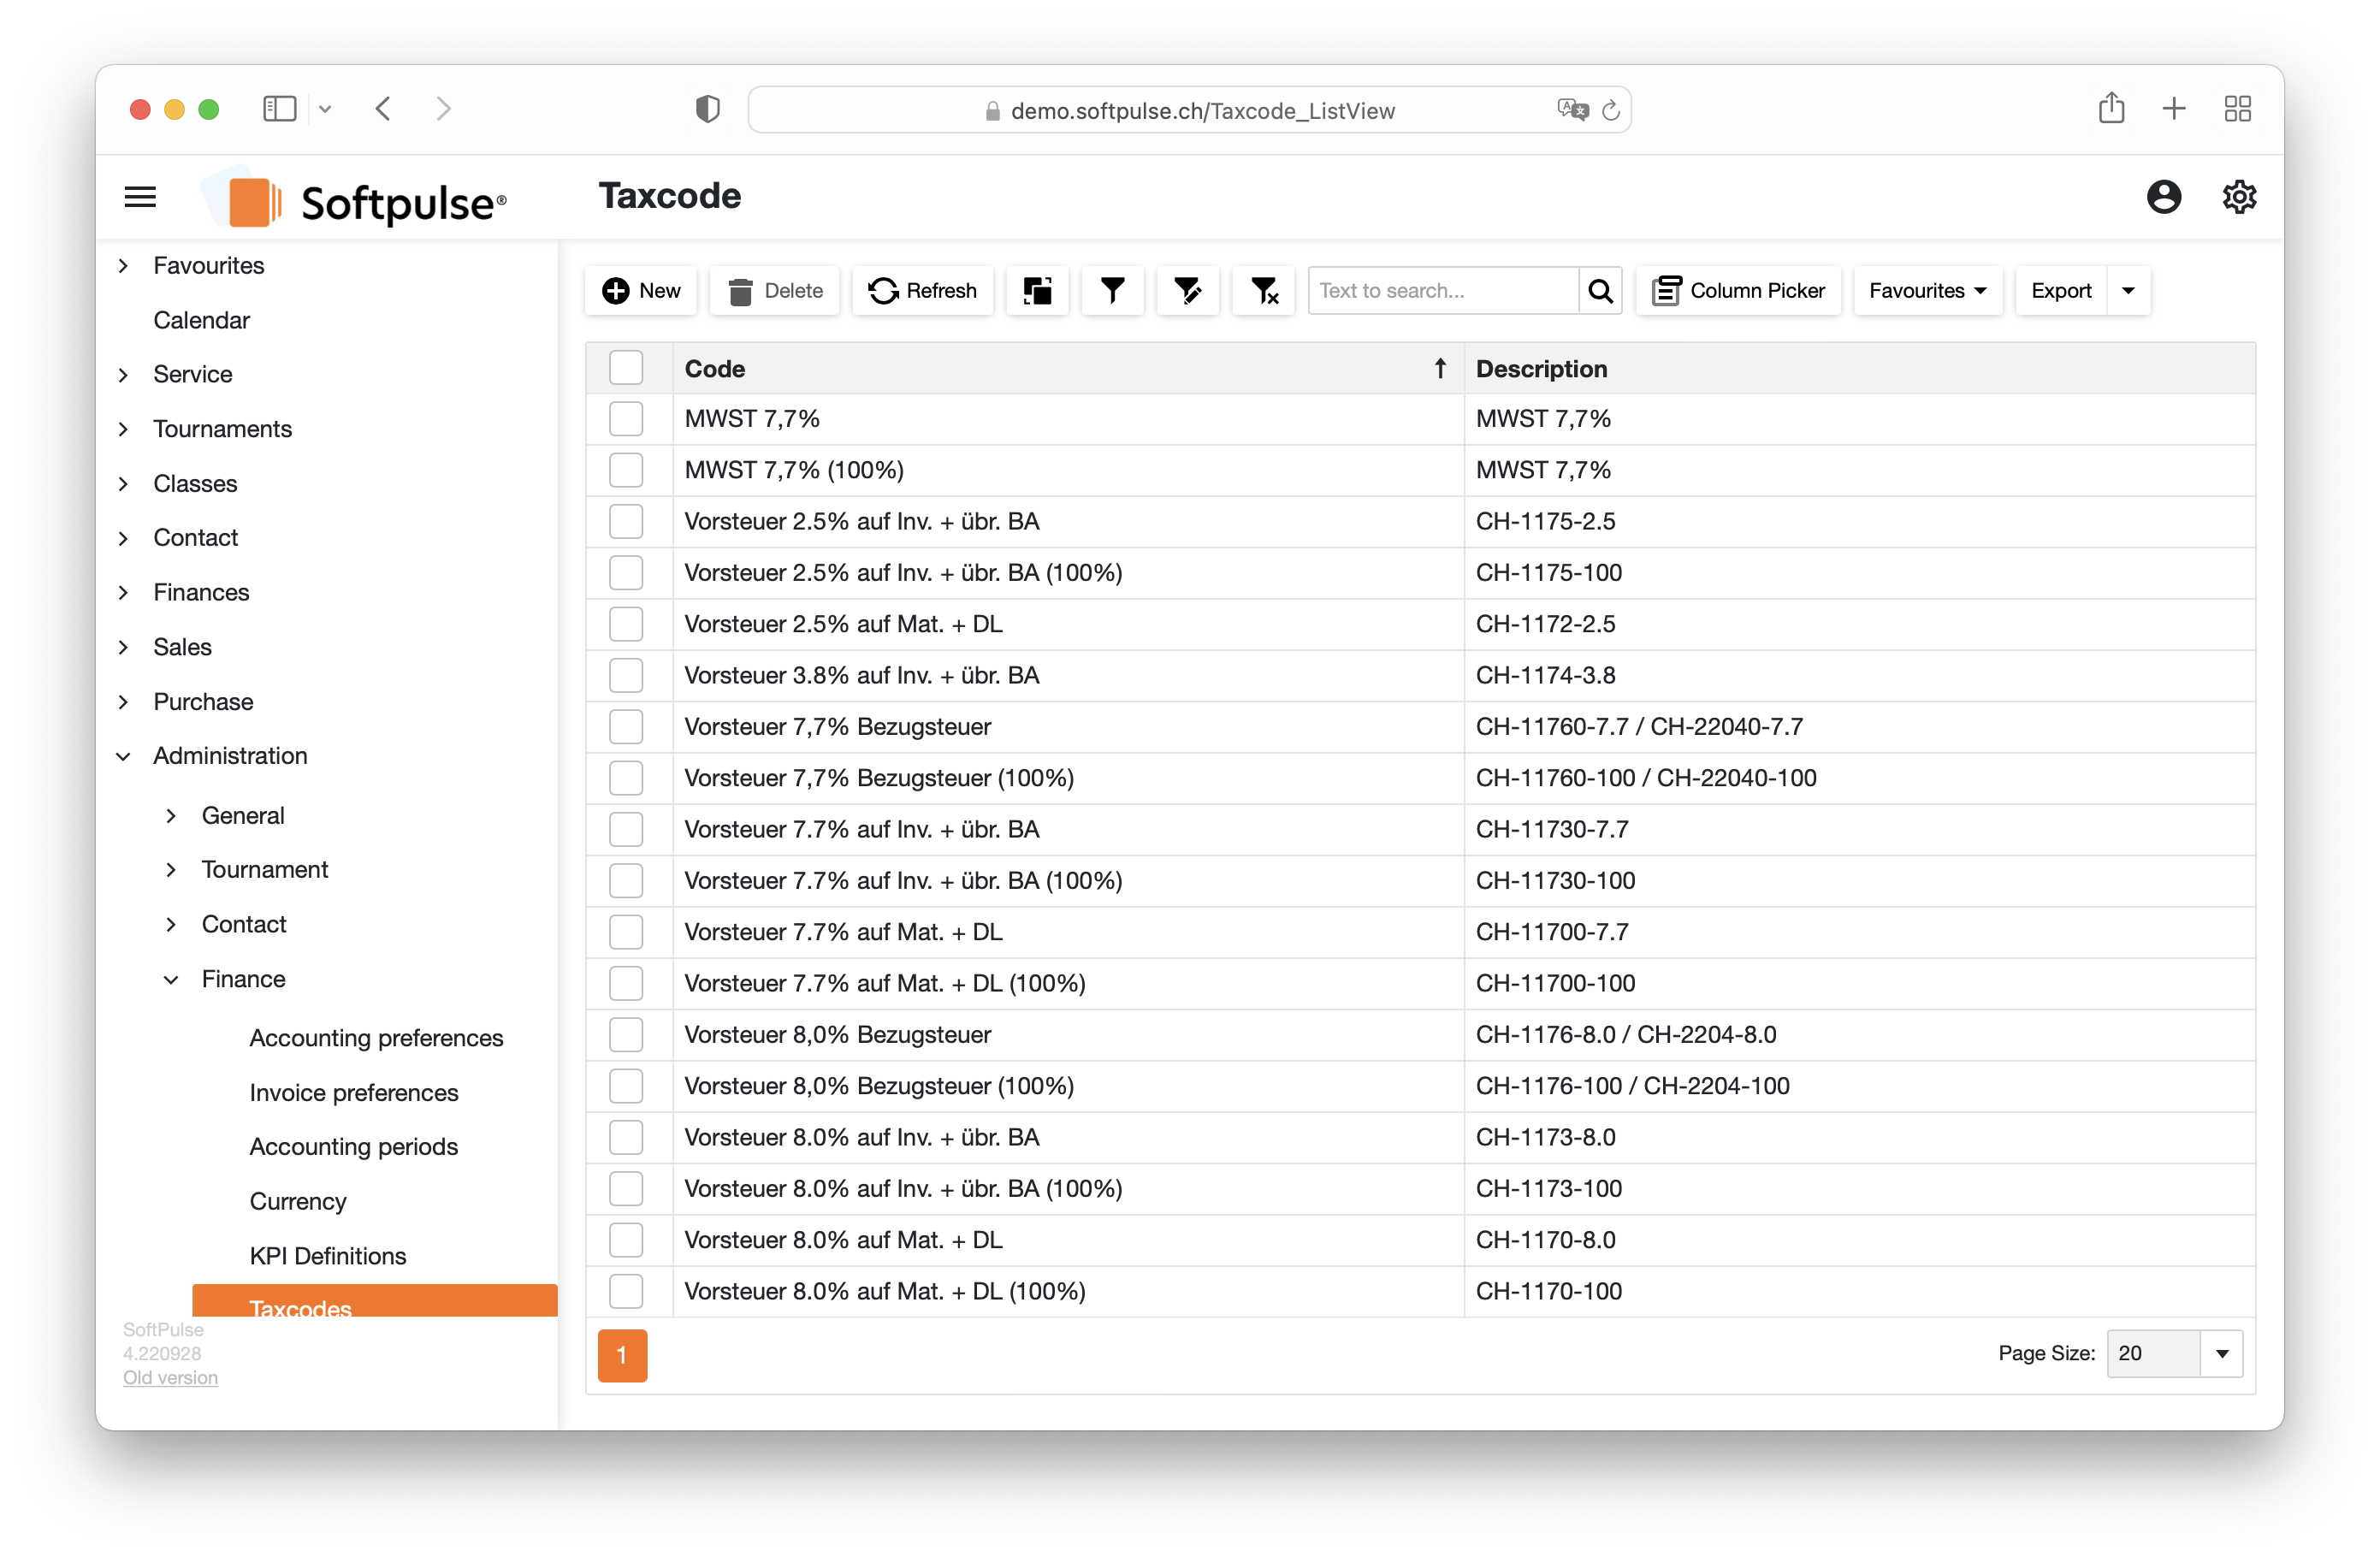Open the settings gear icon
The width and height of the screenshot is (2380, 1557).
2238,197
